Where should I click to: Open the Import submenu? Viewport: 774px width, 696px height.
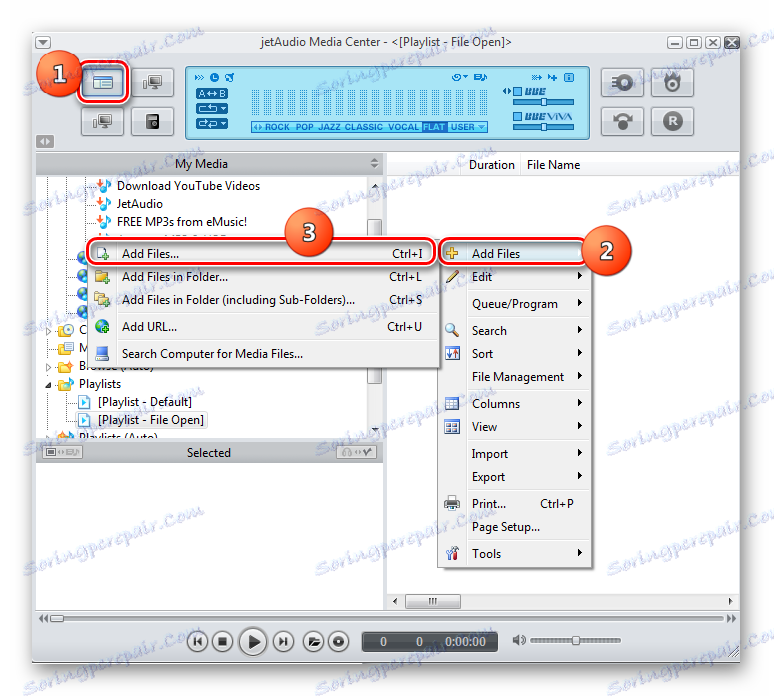(x=515, y=454)
